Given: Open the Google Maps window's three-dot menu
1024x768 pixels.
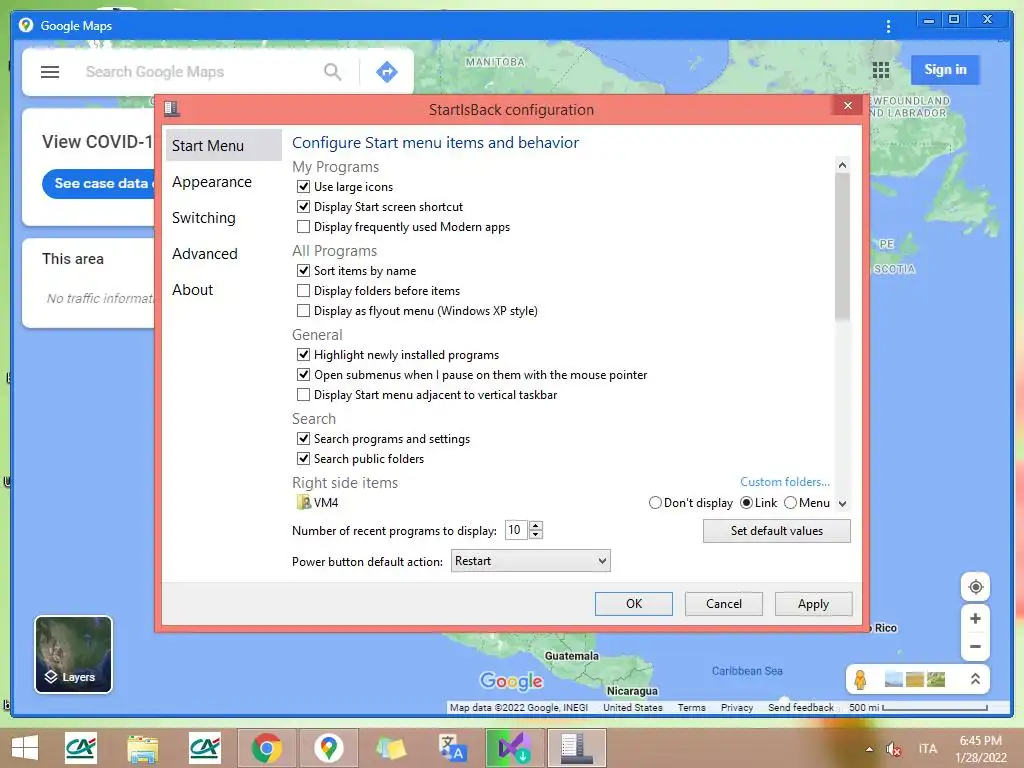Looking at the screenshot, I should pyautogui.click(x=888, y=26).
